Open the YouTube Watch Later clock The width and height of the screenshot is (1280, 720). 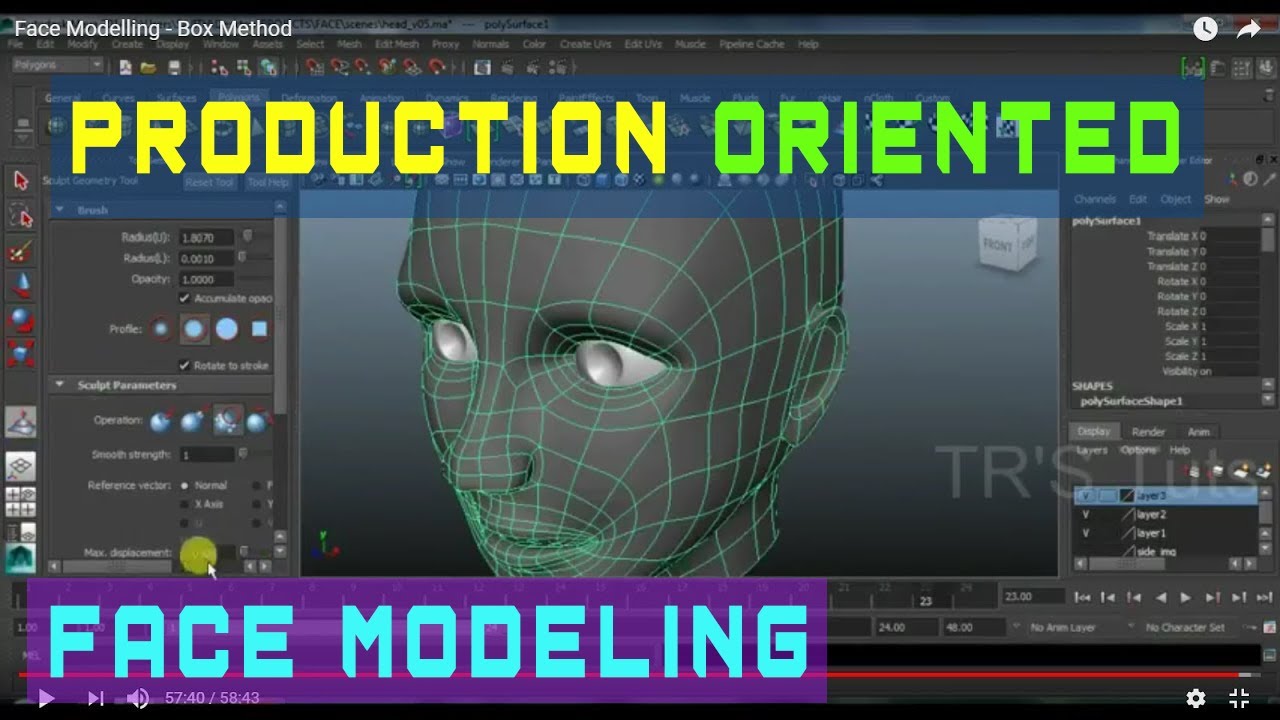click(x=1205, y=29)
